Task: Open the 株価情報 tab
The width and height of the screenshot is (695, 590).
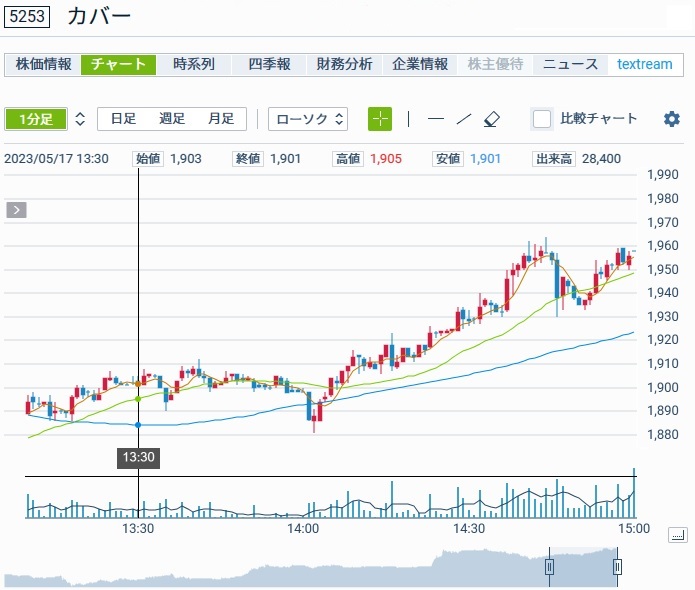Action: point(43,64)
